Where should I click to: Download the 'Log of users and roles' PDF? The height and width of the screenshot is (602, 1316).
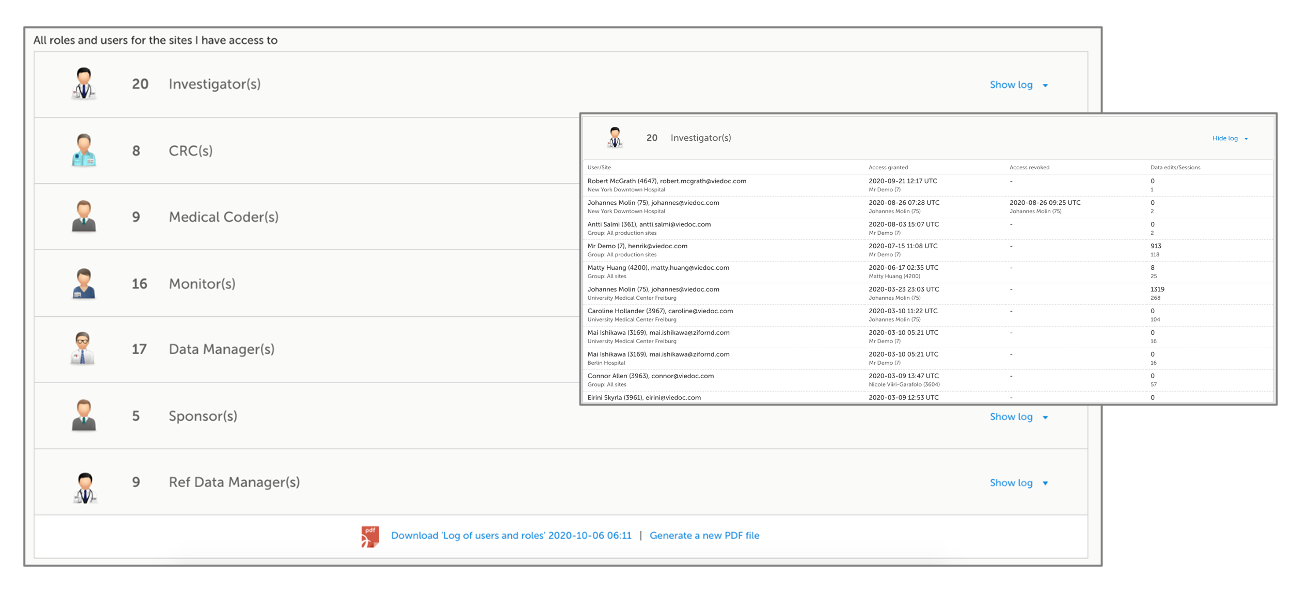pos(511,536)
